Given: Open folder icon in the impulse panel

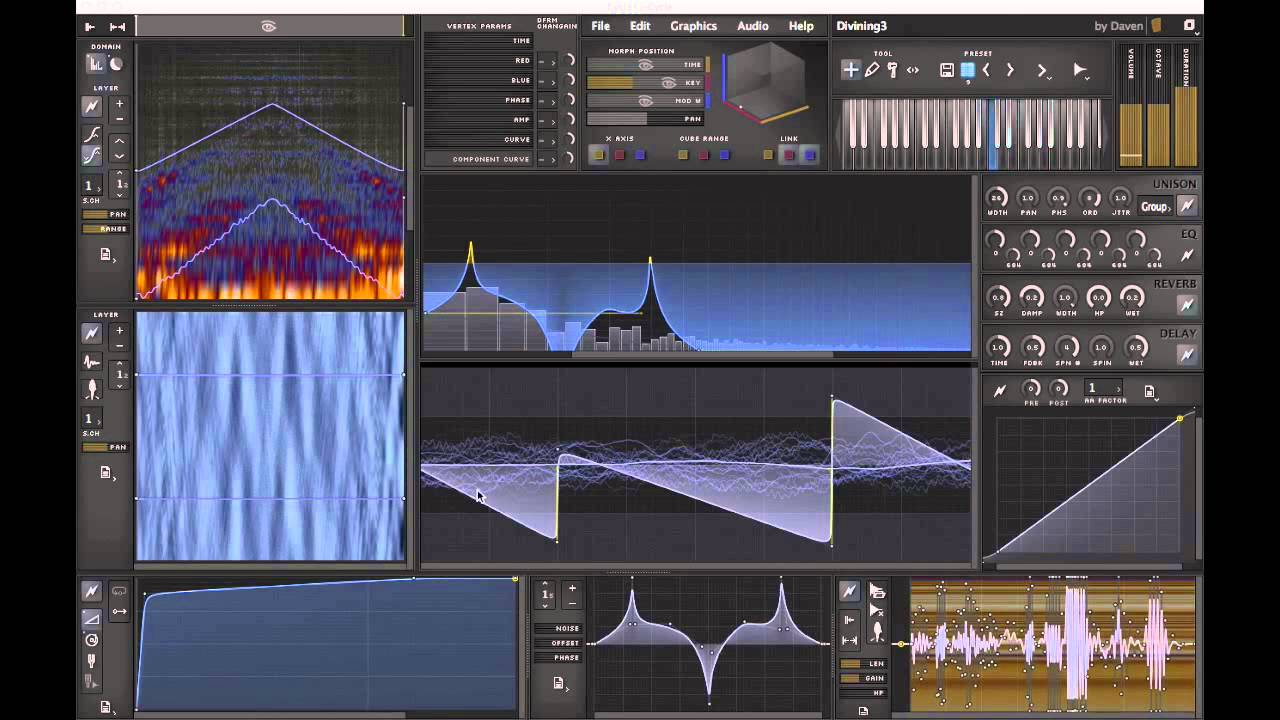Looking at the screenshot, I should [877, 592].
